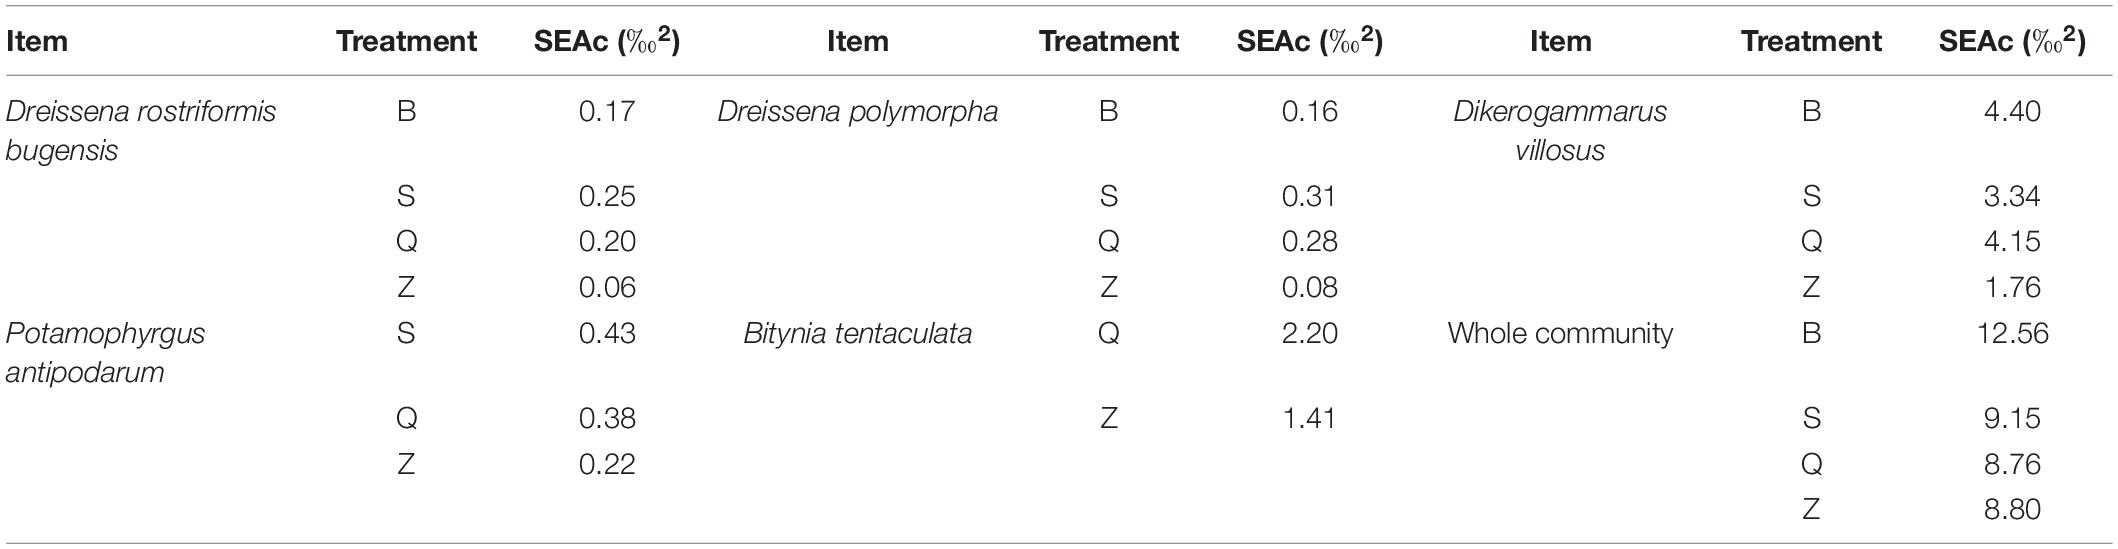Select the 0.06 value for treatment Z
This screenshot has height=549, width=2118.
(x=607, y=288)
